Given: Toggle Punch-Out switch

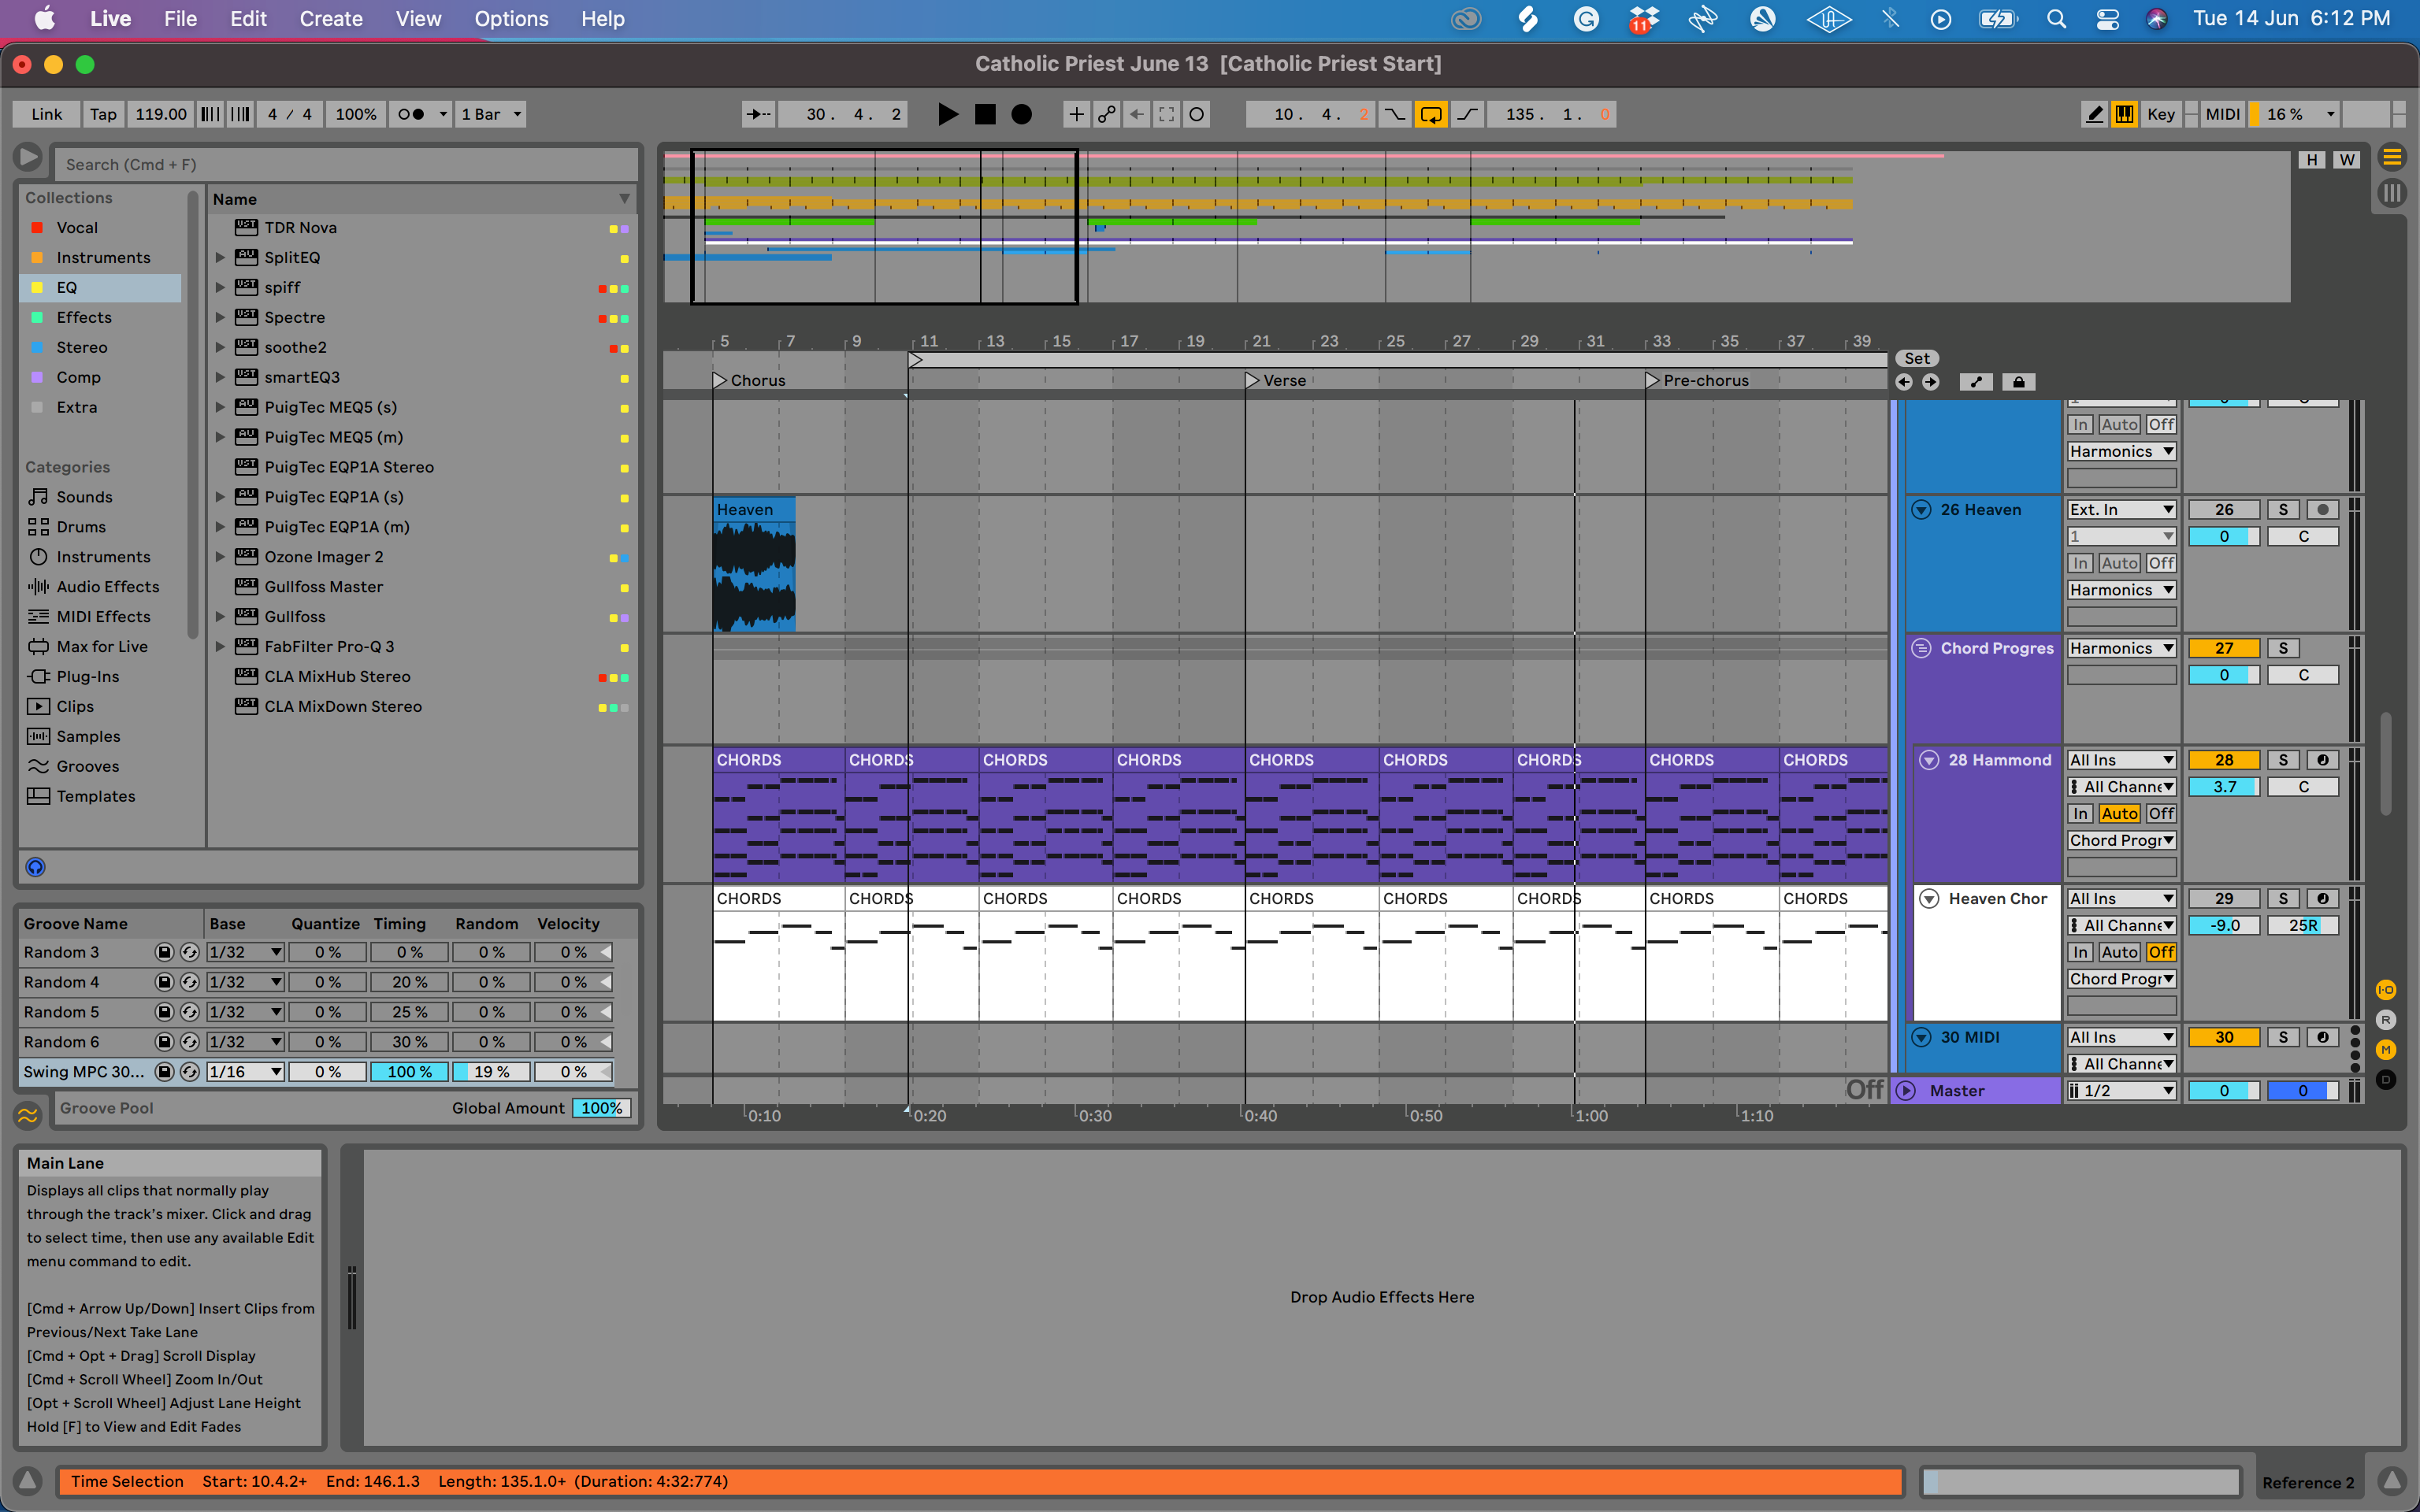Looking at the screenshot, I should [1467, 114].
